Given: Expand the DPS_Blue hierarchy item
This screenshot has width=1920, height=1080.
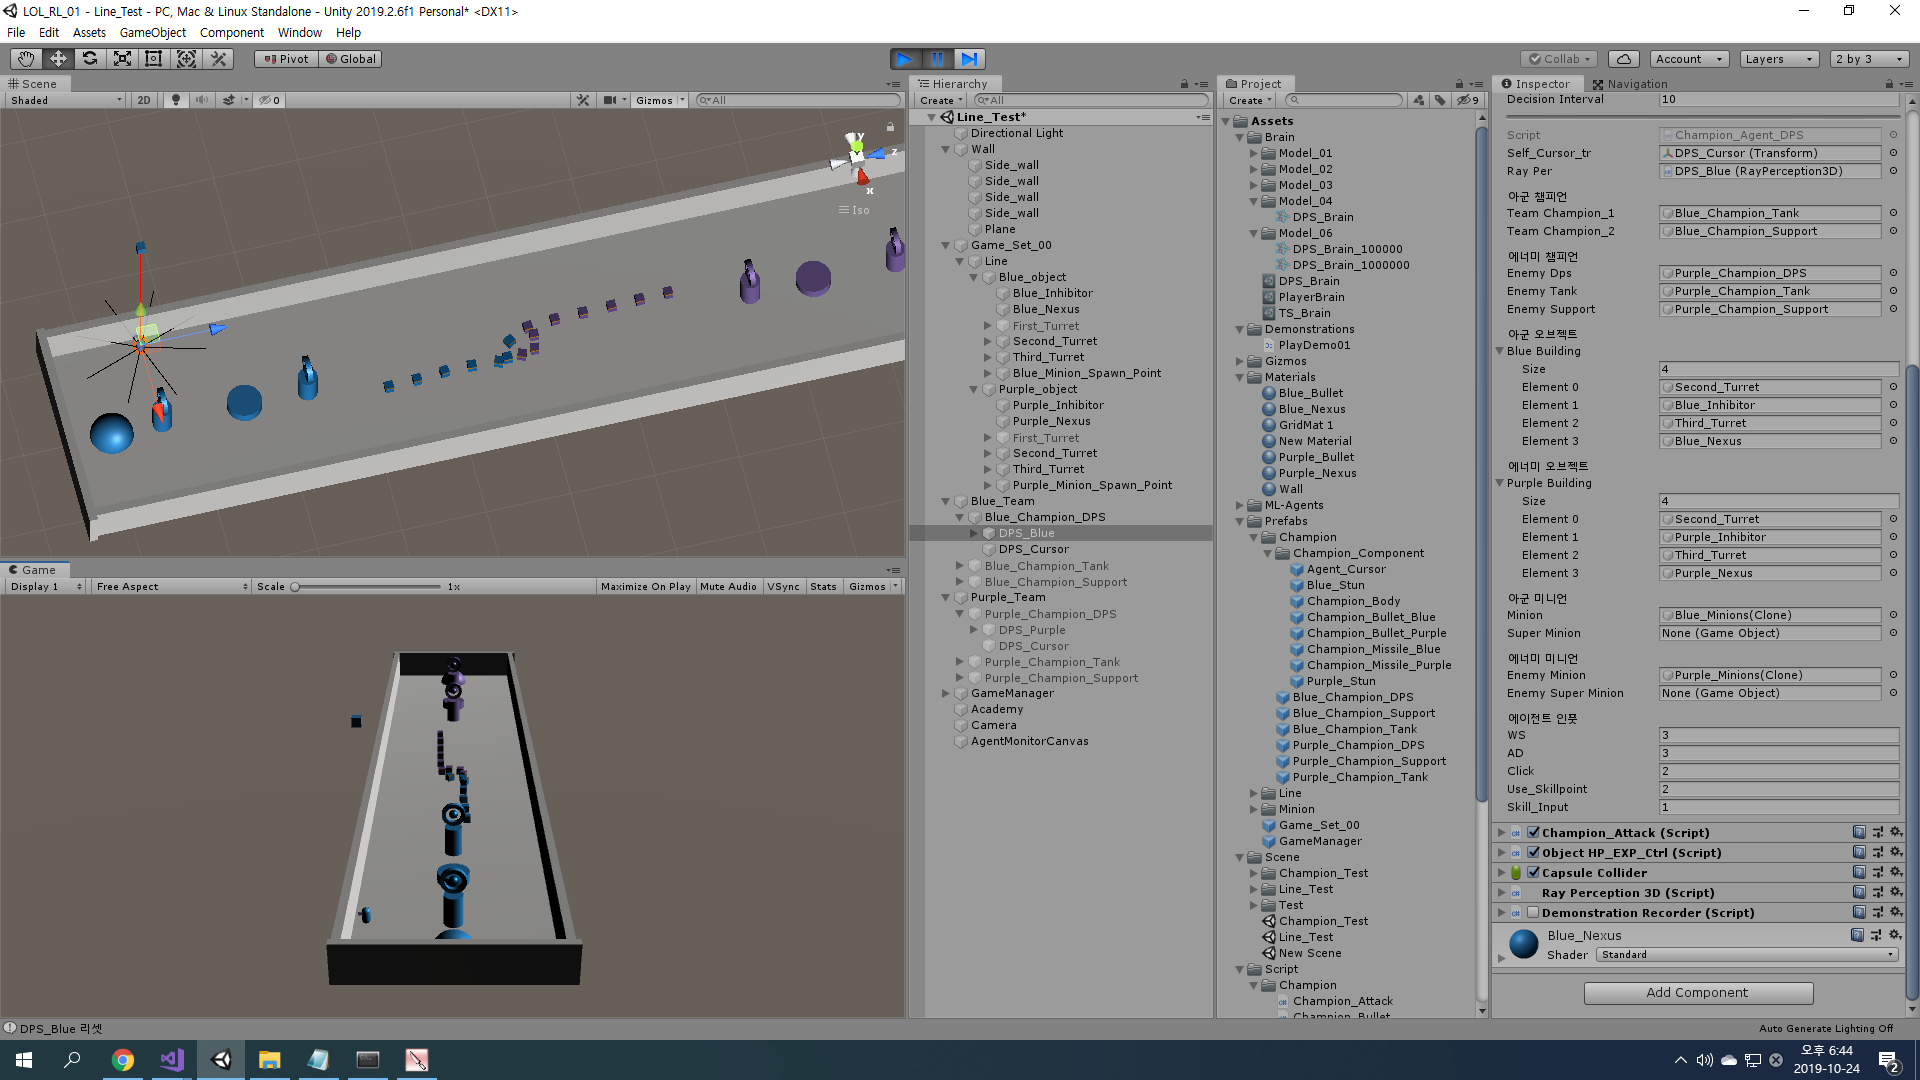Looking at the screenshot, I should 974,533.
